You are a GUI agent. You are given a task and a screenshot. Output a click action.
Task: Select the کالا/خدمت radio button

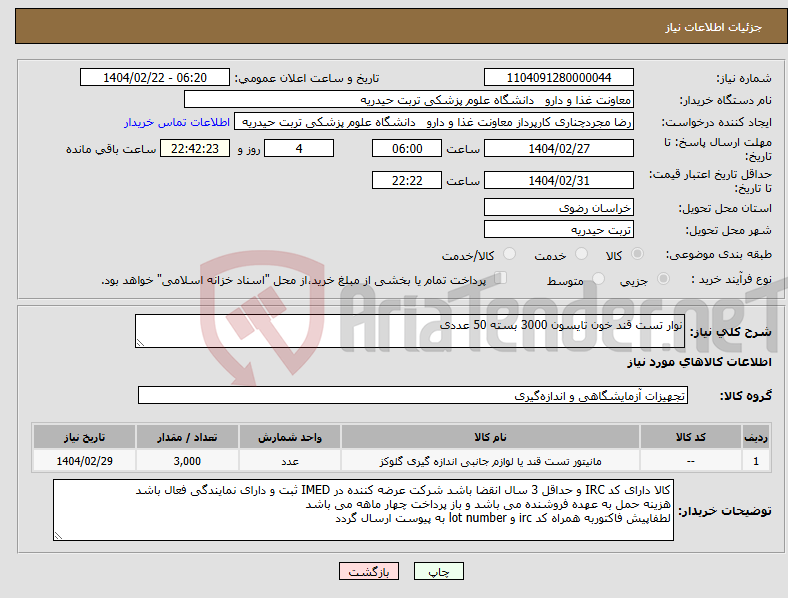(510, 254)
